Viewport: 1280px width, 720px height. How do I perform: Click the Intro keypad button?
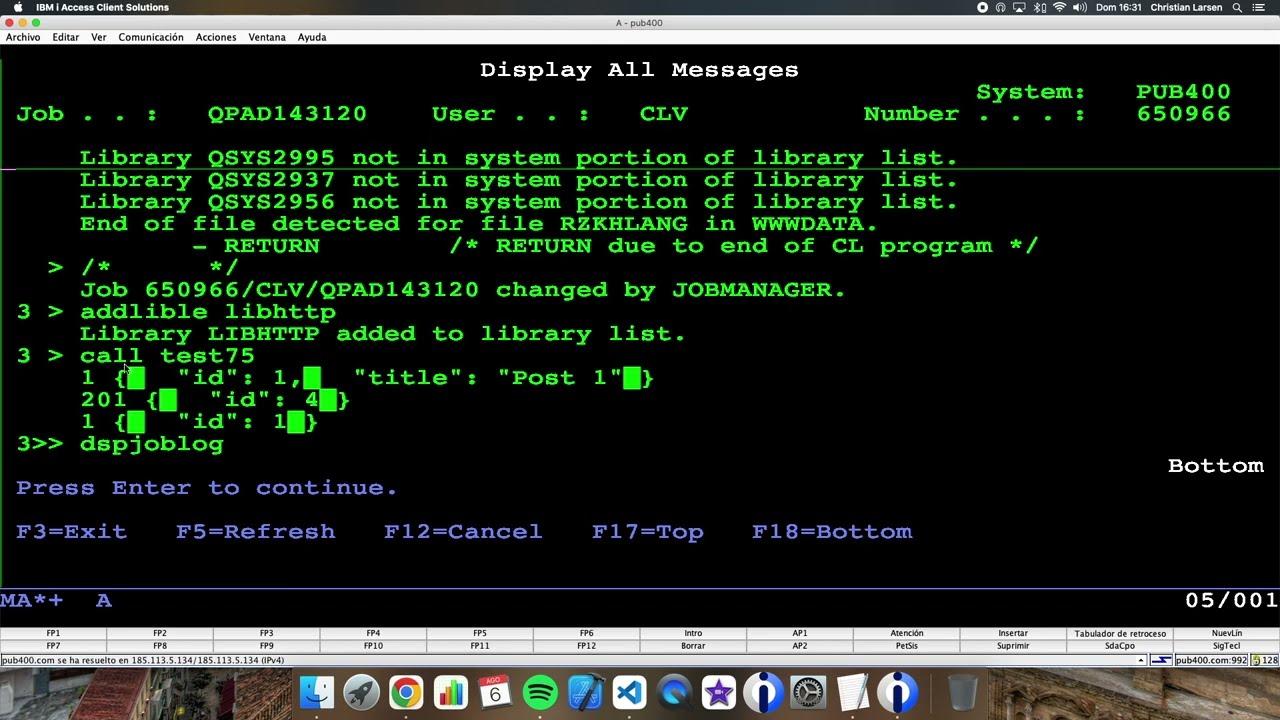[693, 633]
